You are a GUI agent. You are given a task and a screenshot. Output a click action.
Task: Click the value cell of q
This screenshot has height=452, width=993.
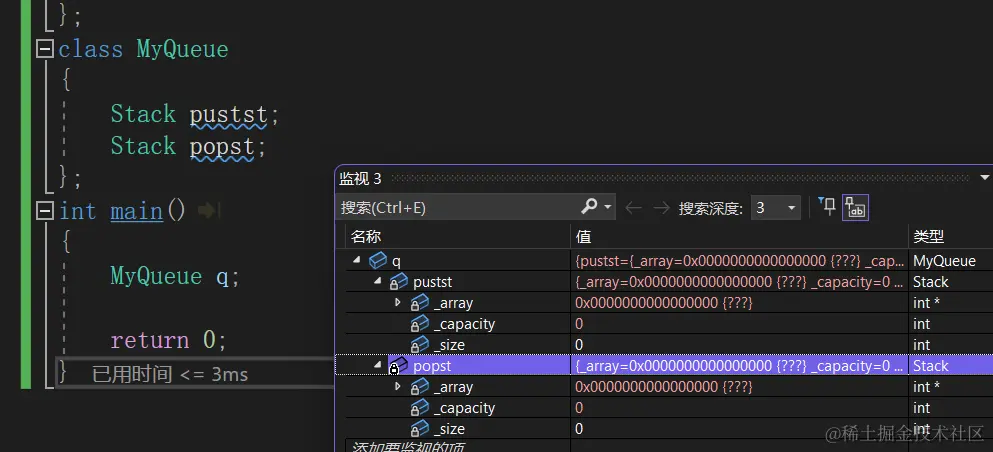[x=739, y=260]
